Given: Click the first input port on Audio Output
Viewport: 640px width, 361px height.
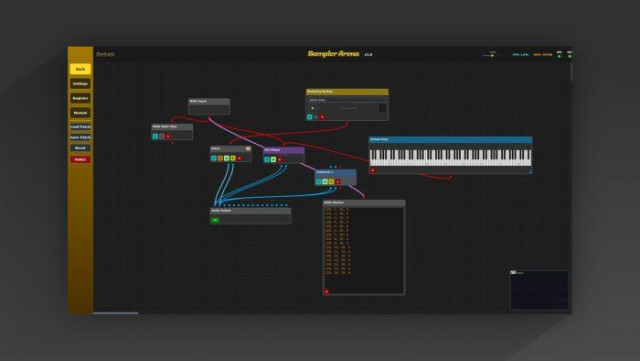Looking at the screenshot, I should (x=215, y=205).
